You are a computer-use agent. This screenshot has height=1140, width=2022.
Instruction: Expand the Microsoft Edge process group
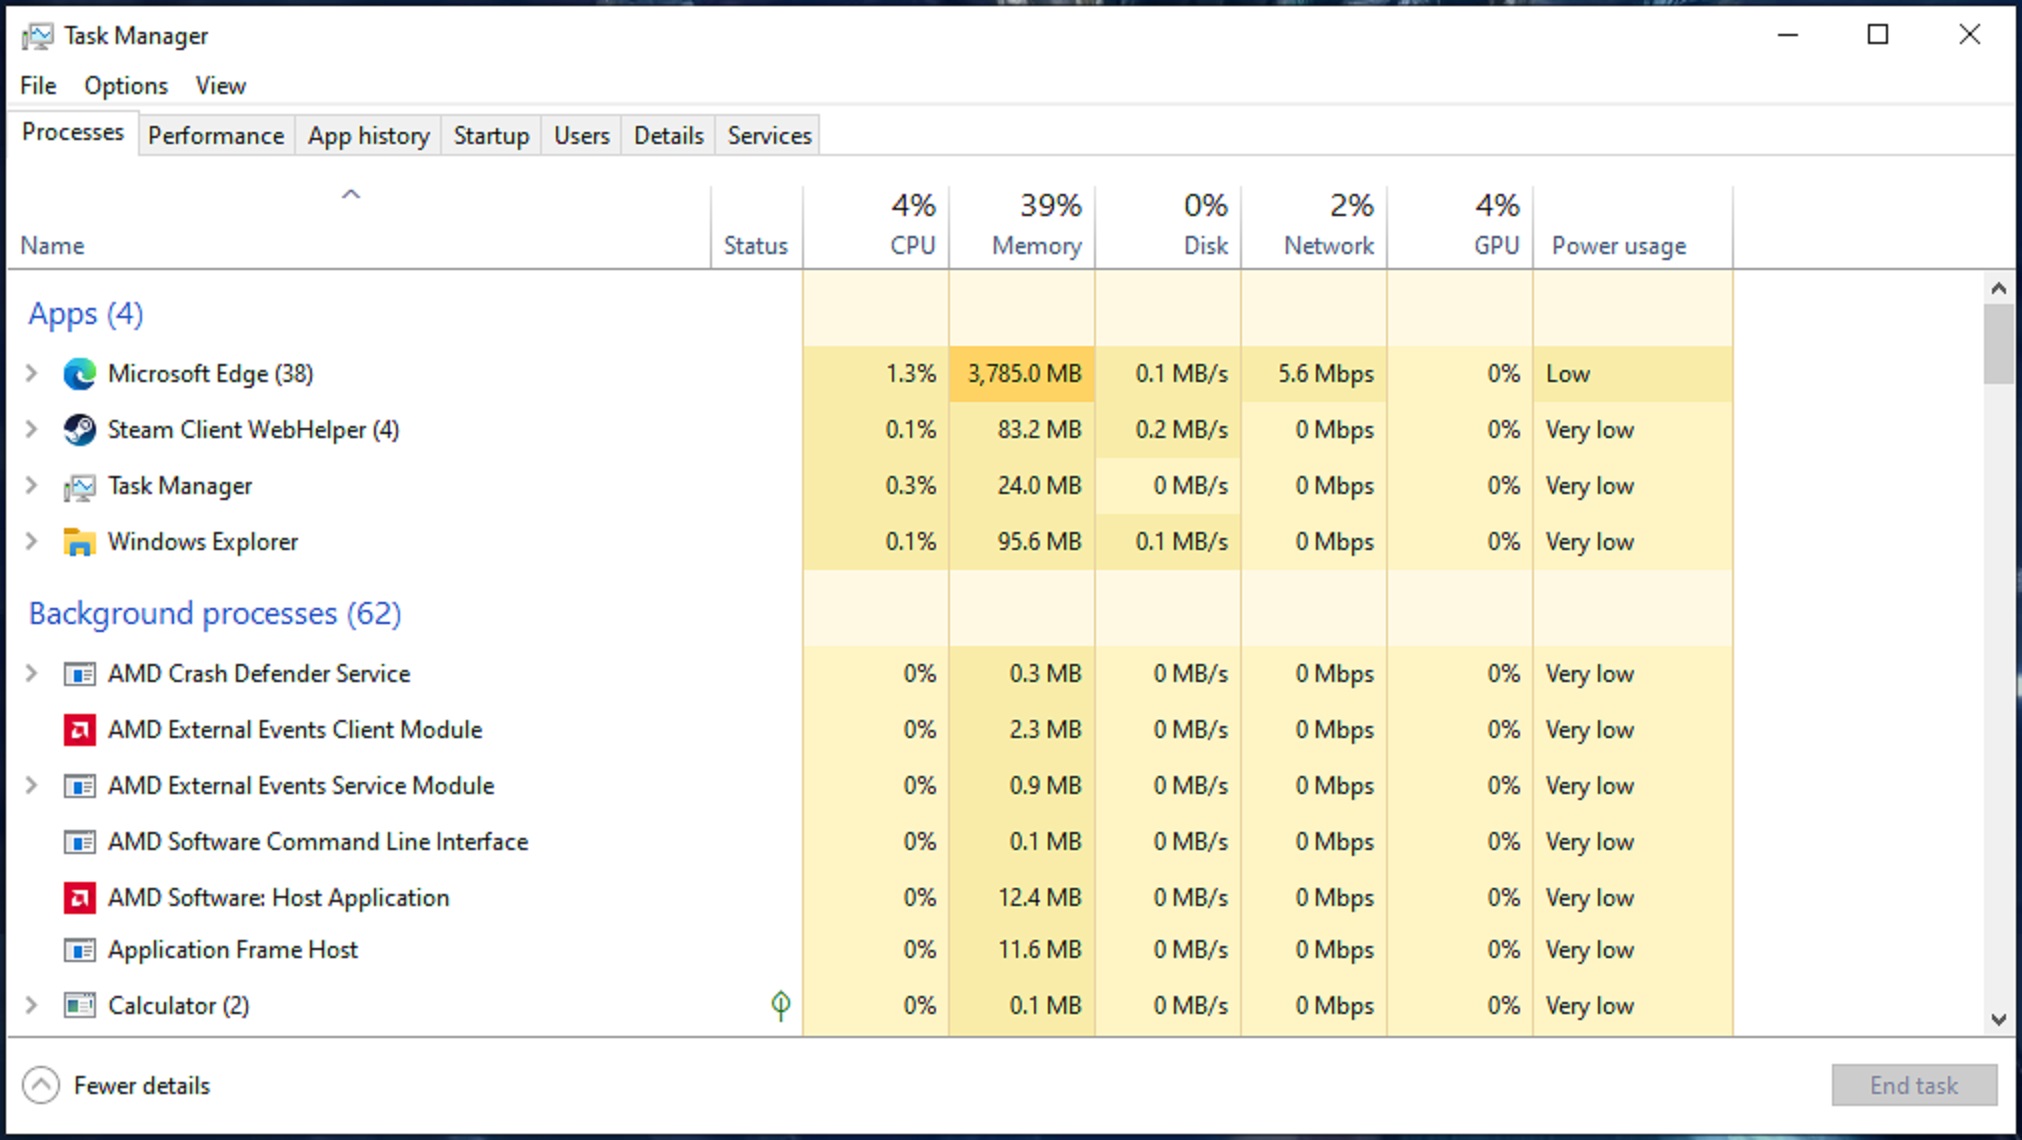tap(31, 374)
